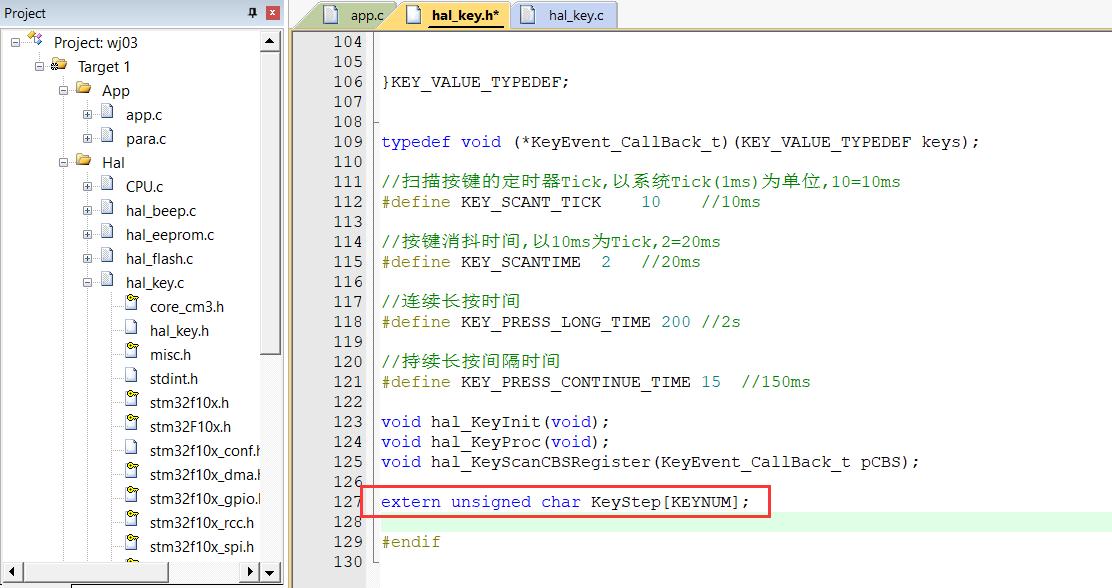Click the KEY_PRESS_LONG_TIME define line
Image resolution: width=1112 pixels, height=588 pixels.
tap(560, 322)
